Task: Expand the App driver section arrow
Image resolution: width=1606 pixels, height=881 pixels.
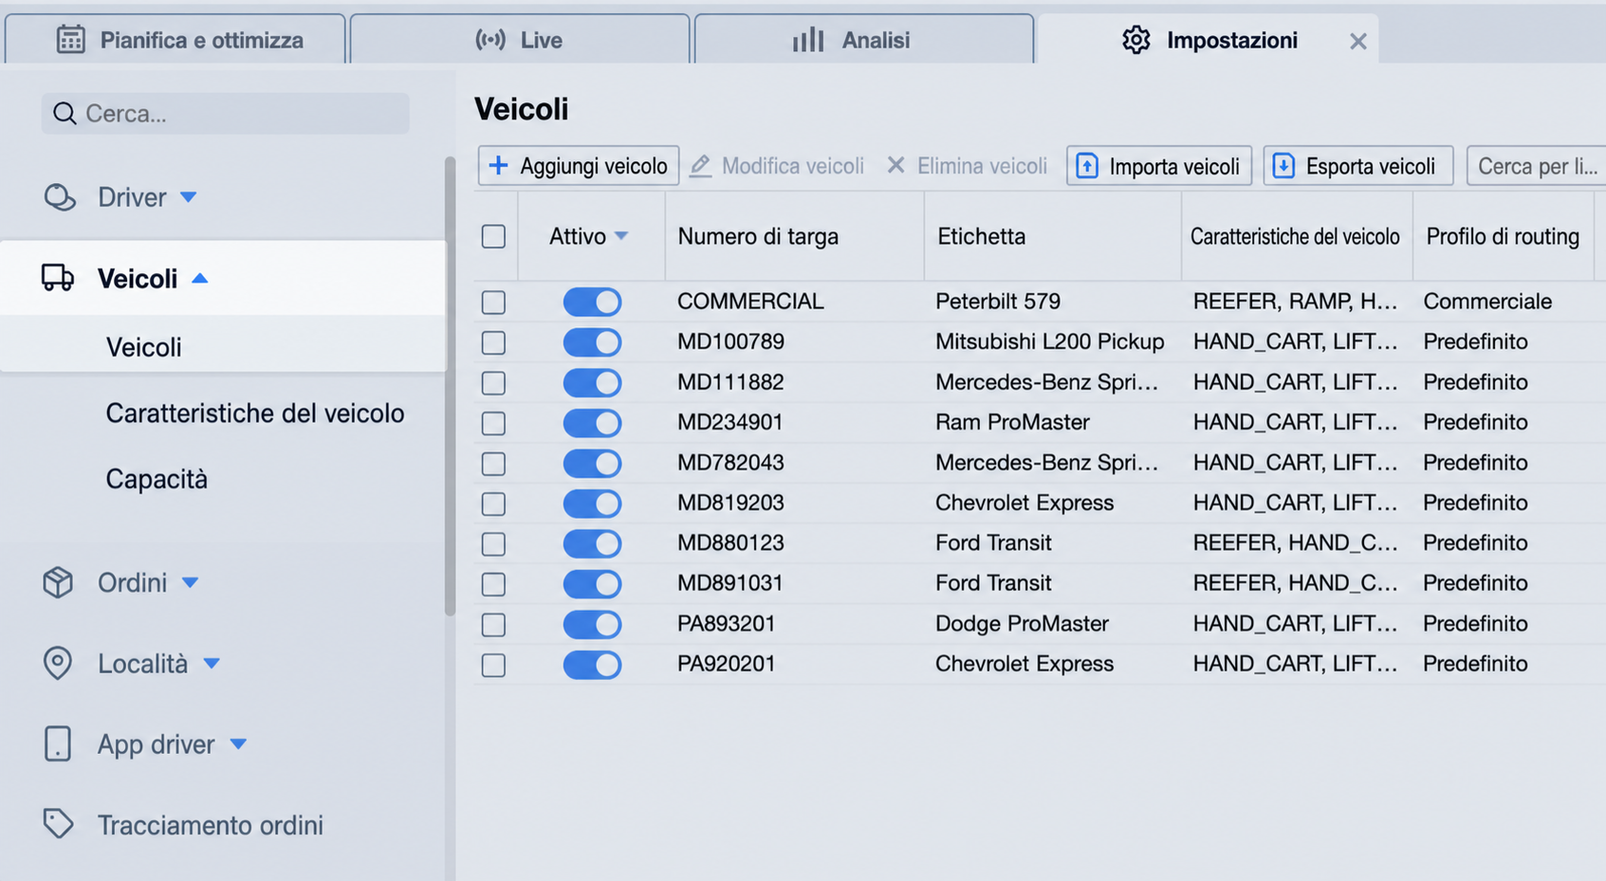Action: click(238, 744)
